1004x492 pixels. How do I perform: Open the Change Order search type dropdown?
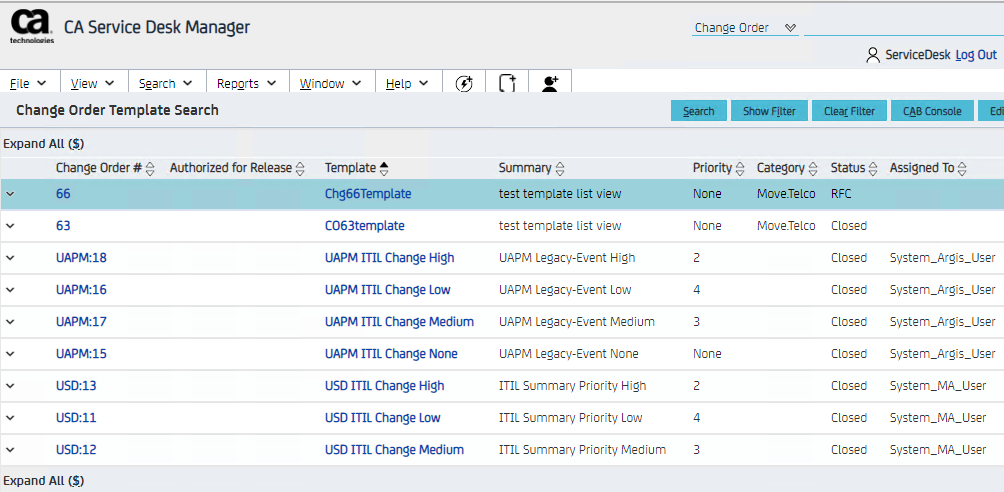pos(745,28)
